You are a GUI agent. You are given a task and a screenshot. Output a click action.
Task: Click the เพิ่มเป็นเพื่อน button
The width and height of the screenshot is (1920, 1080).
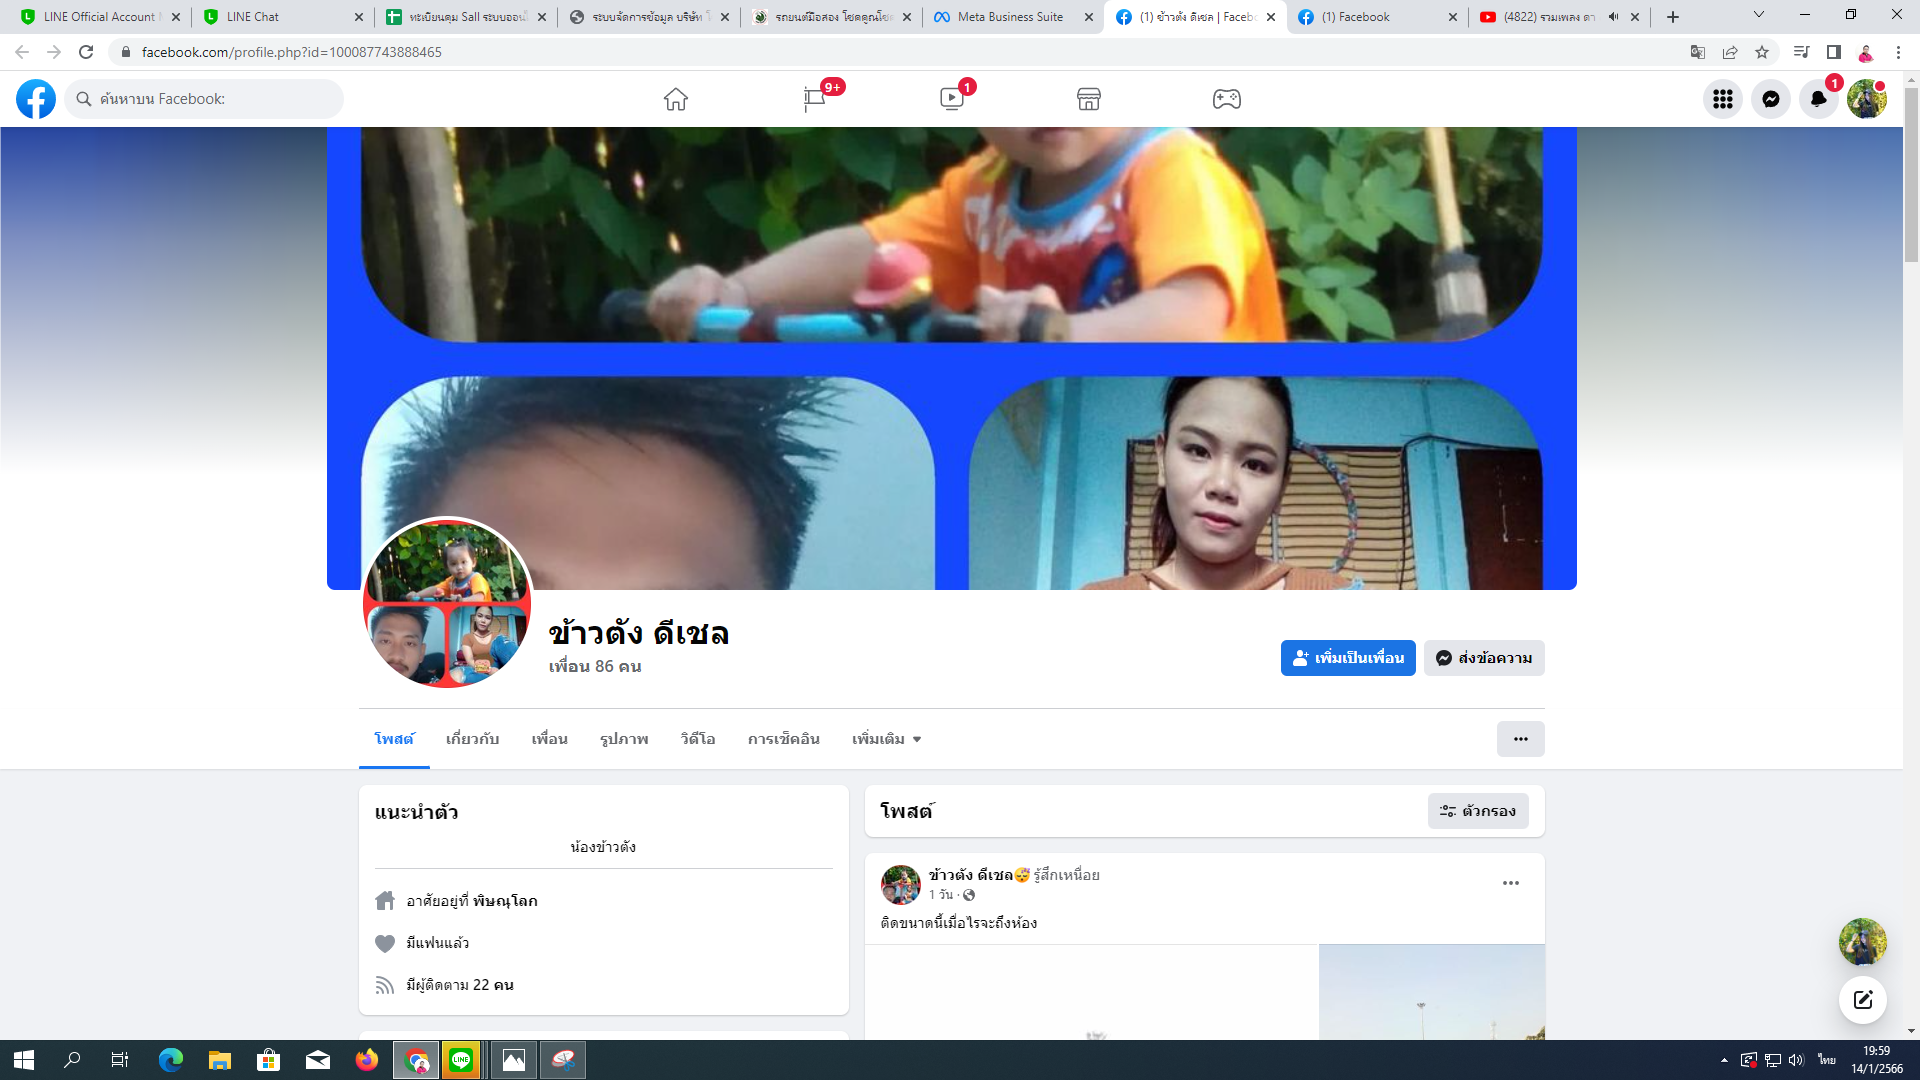pos(1347,658)
